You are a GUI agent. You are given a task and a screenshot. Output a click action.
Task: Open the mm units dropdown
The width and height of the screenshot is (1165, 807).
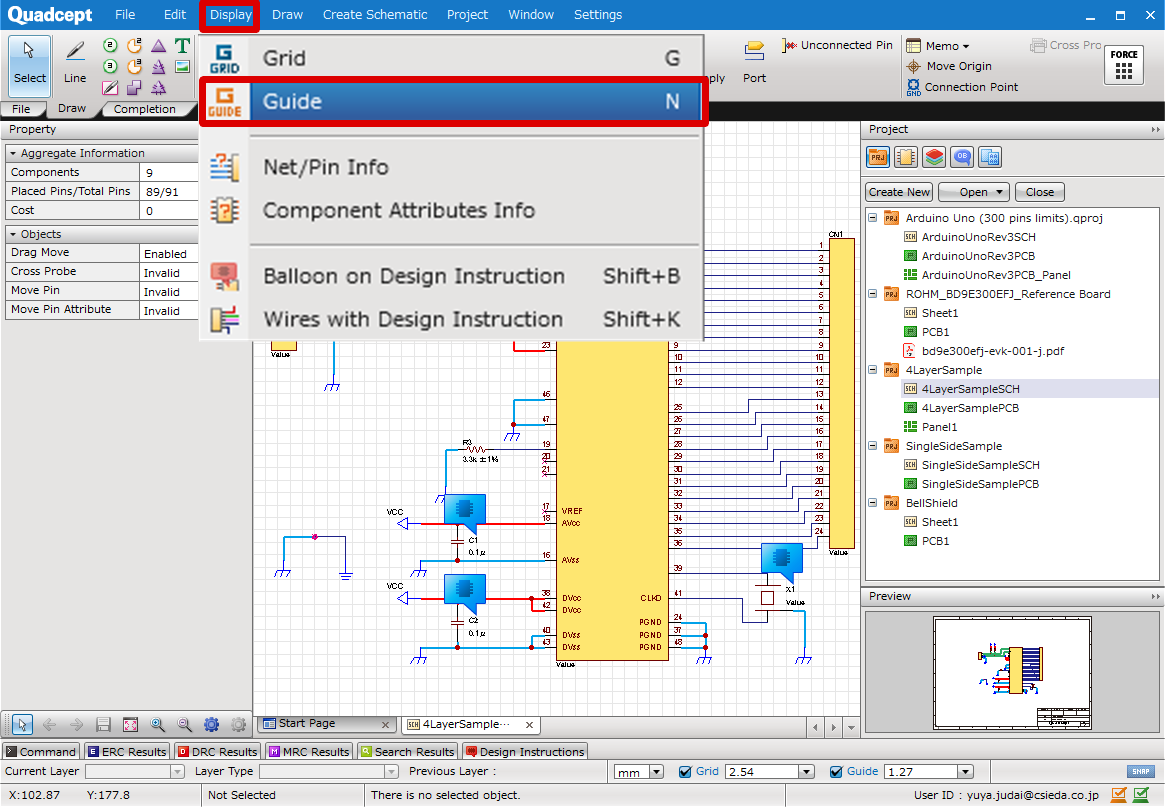(x=656, y=772)
